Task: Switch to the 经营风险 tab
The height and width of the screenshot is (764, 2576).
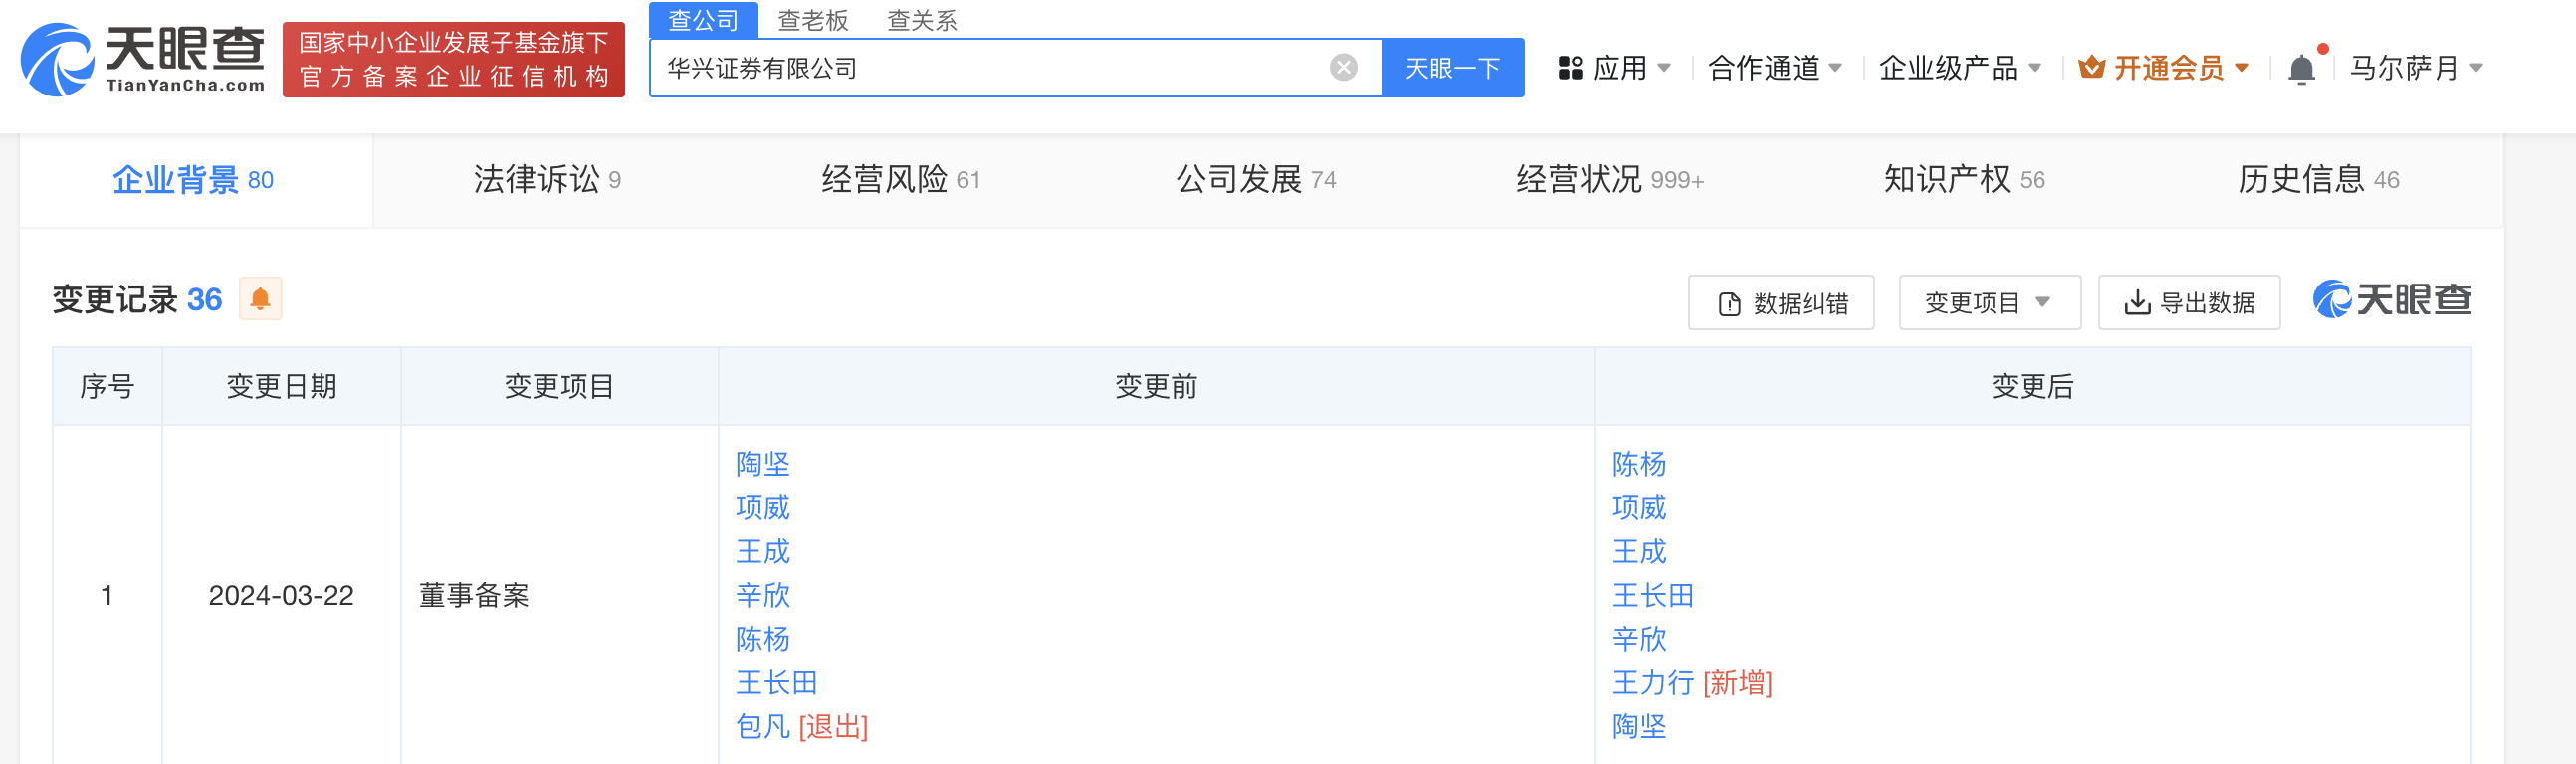Action: click(900, 180)
